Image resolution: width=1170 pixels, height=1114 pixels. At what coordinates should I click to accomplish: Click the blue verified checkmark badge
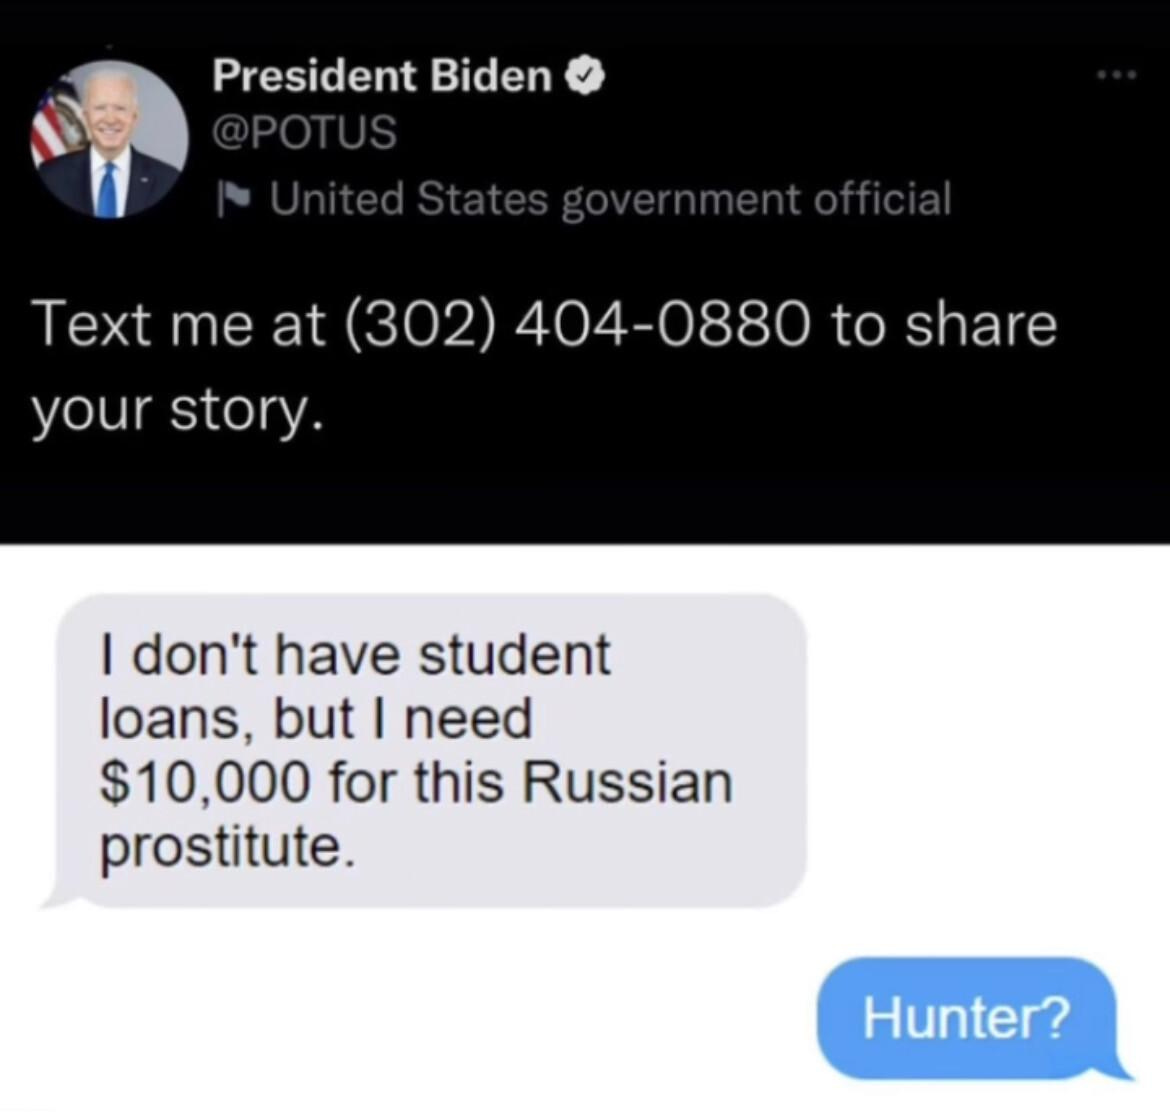pos(587,77)
